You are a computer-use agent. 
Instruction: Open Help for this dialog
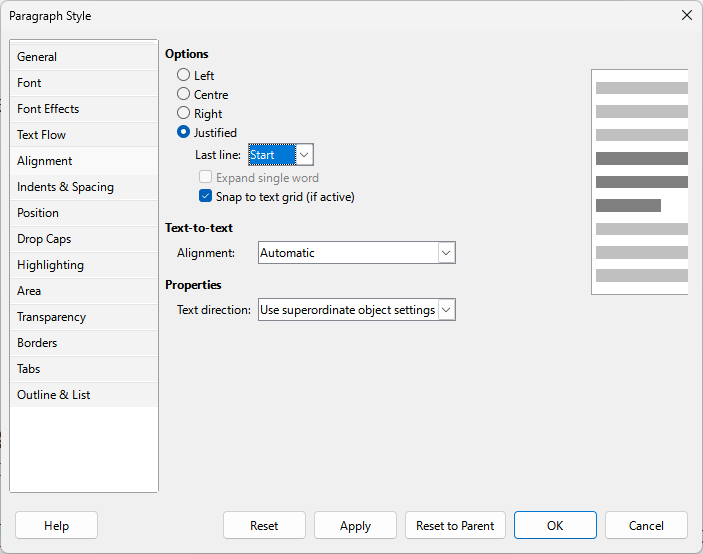(x=56, y=525)
